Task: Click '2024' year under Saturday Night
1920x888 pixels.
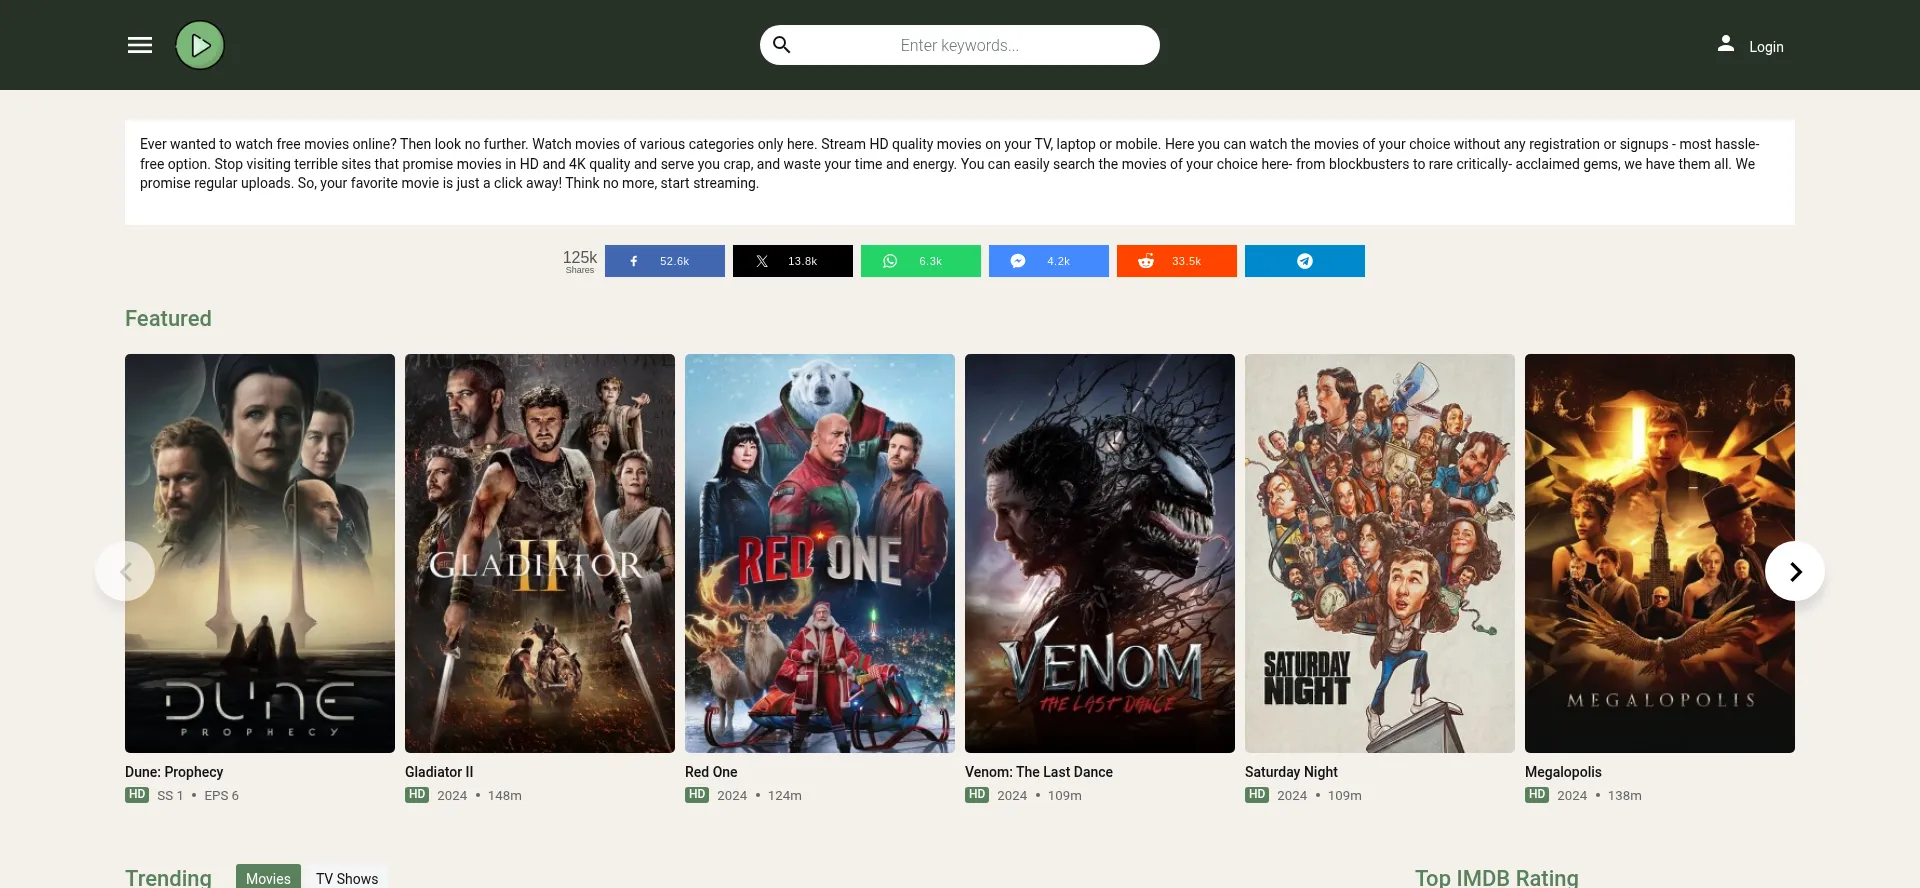Action: (1292, 795)
